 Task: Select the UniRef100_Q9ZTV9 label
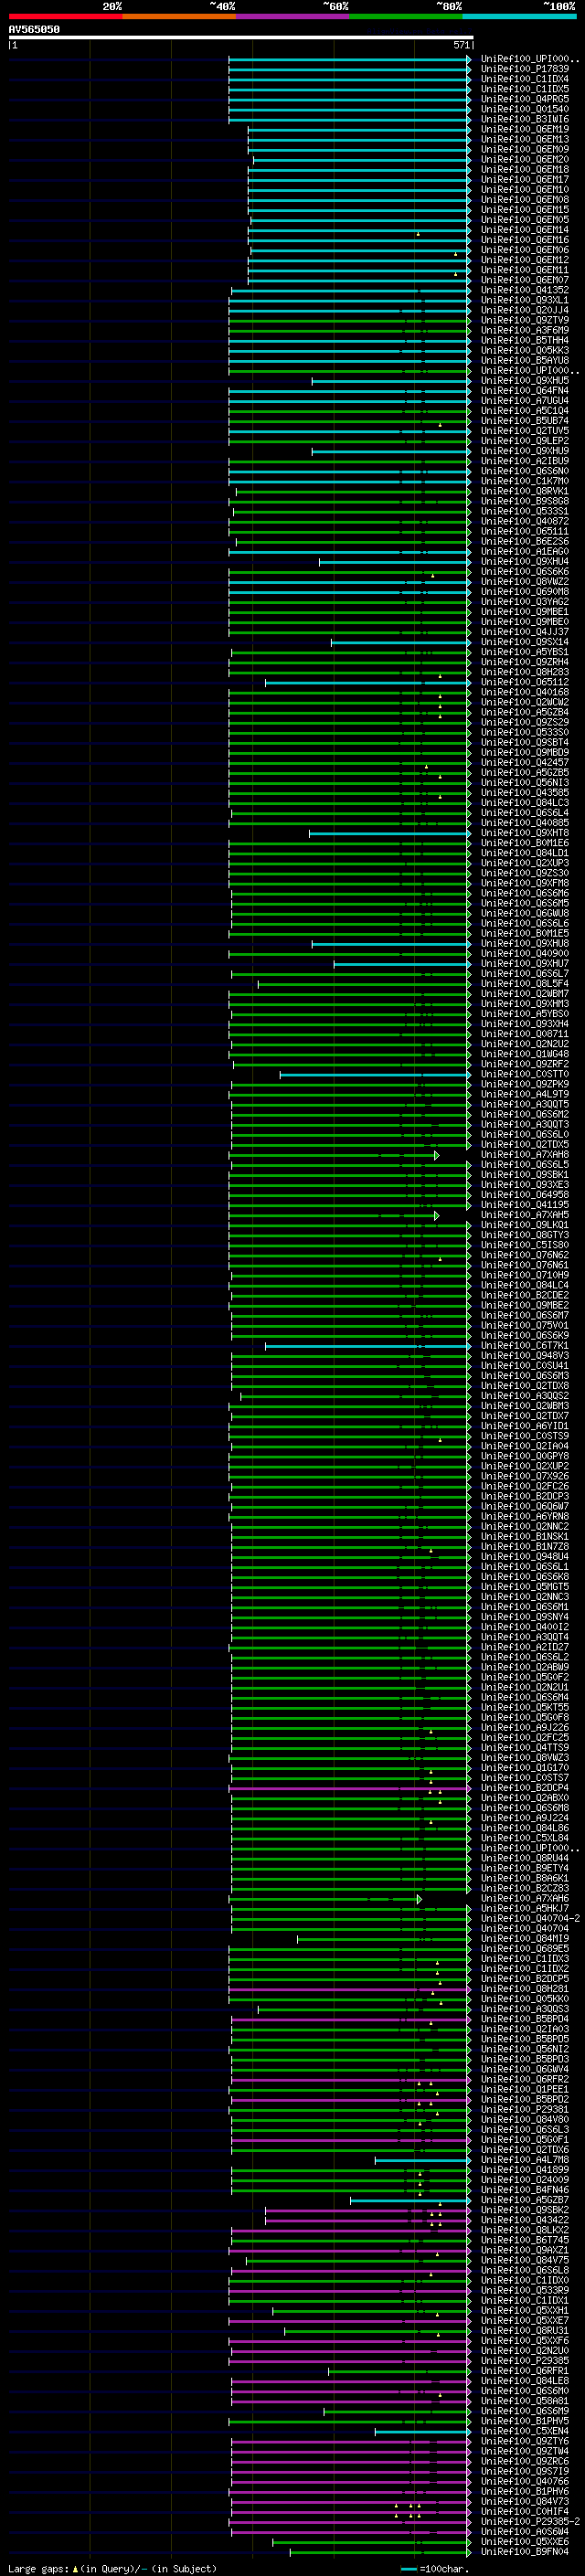click(x=524, y=320)
